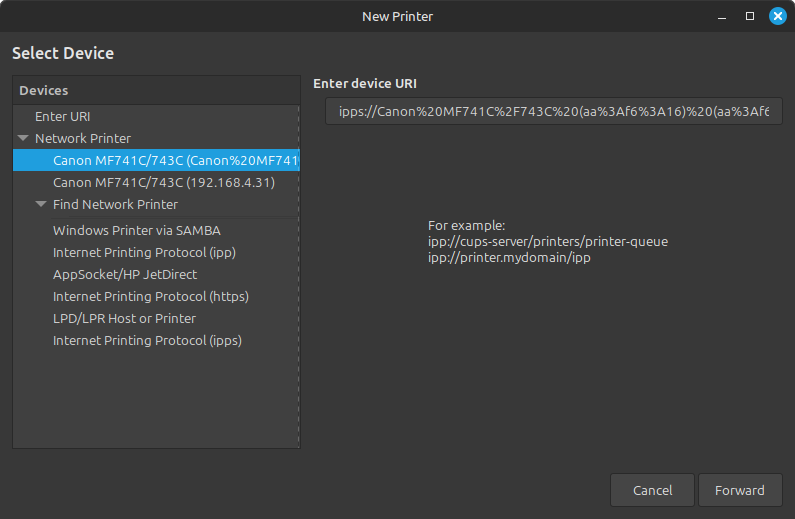
Task: Select the Find Network Printer row label
Action: point(115,204)
